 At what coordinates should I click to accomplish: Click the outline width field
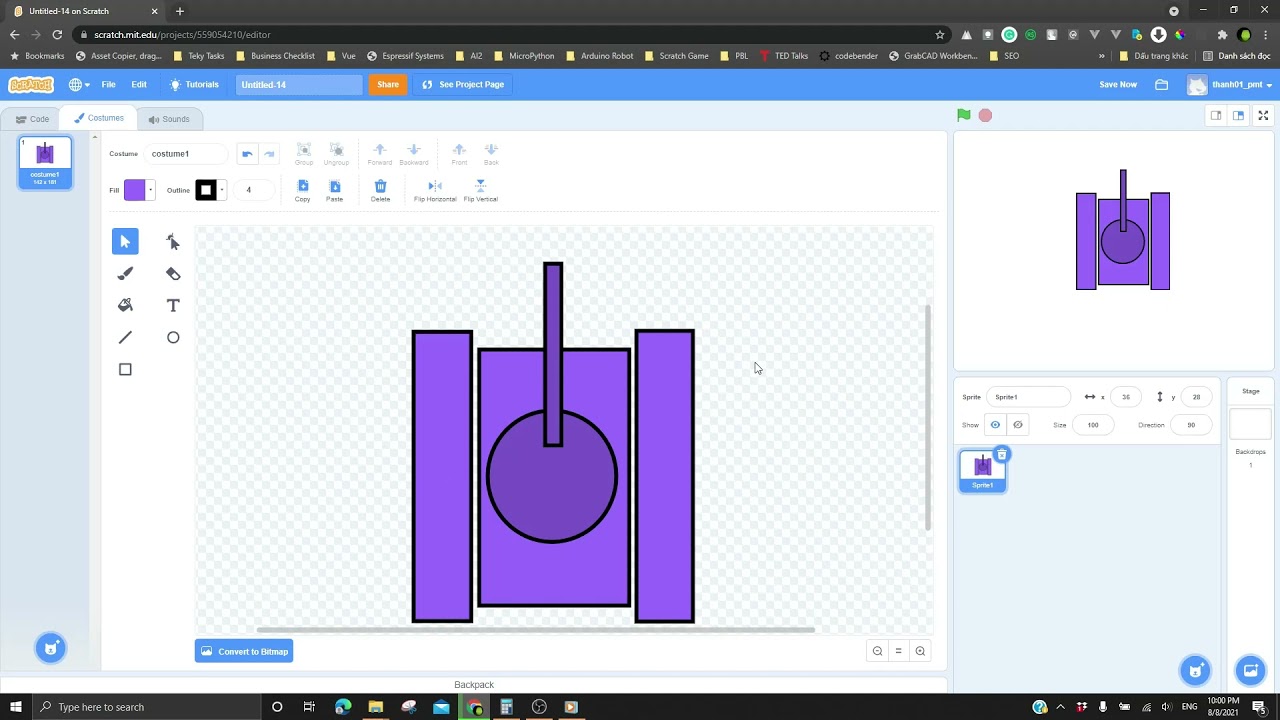pos(253,190)
